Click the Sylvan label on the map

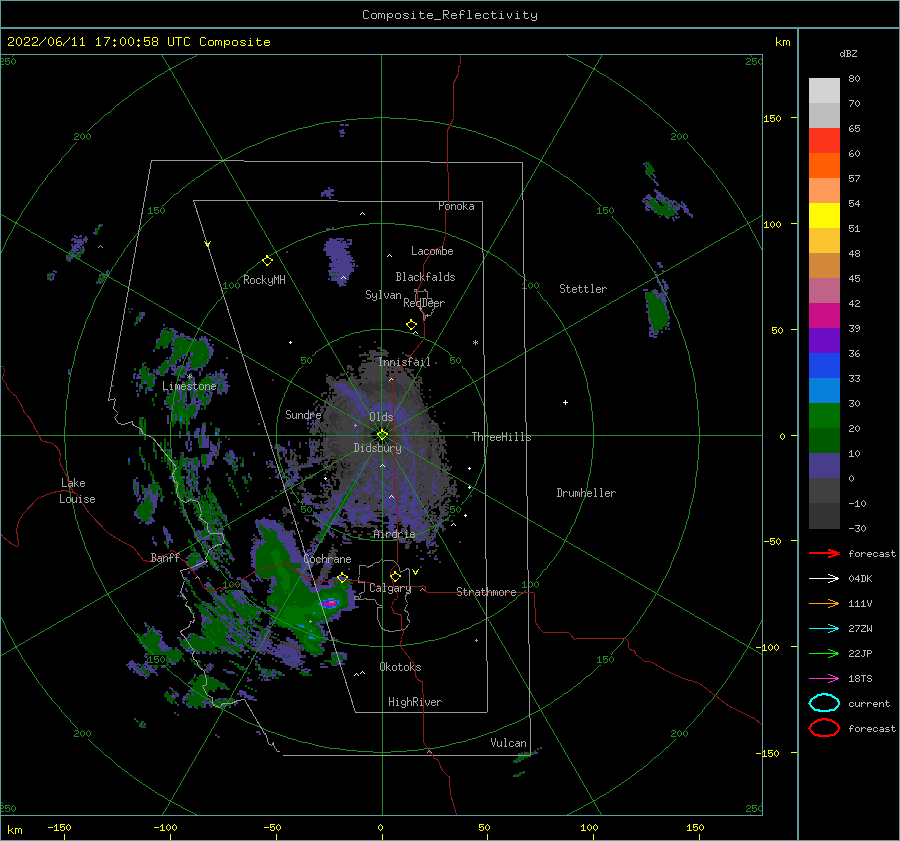pos(383,295)
